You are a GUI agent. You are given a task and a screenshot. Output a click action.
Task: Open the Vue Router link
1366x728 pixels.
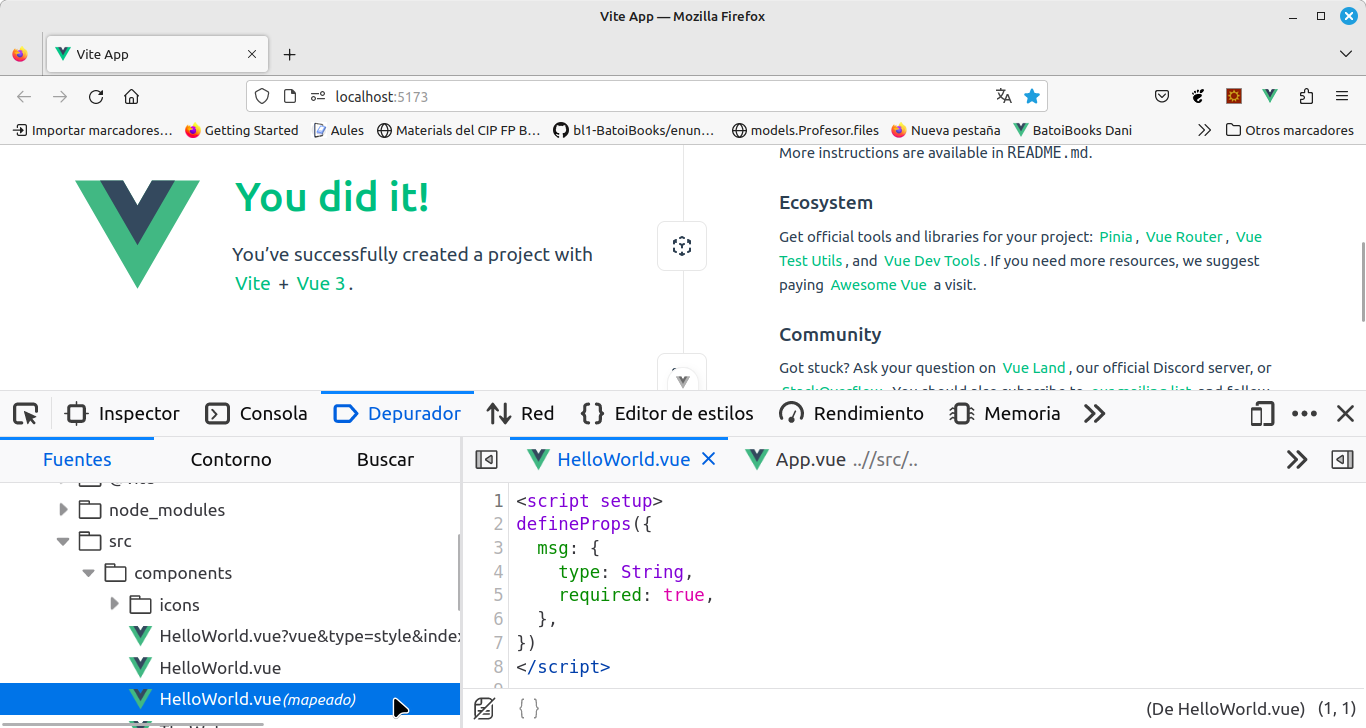coord(1184,237)
